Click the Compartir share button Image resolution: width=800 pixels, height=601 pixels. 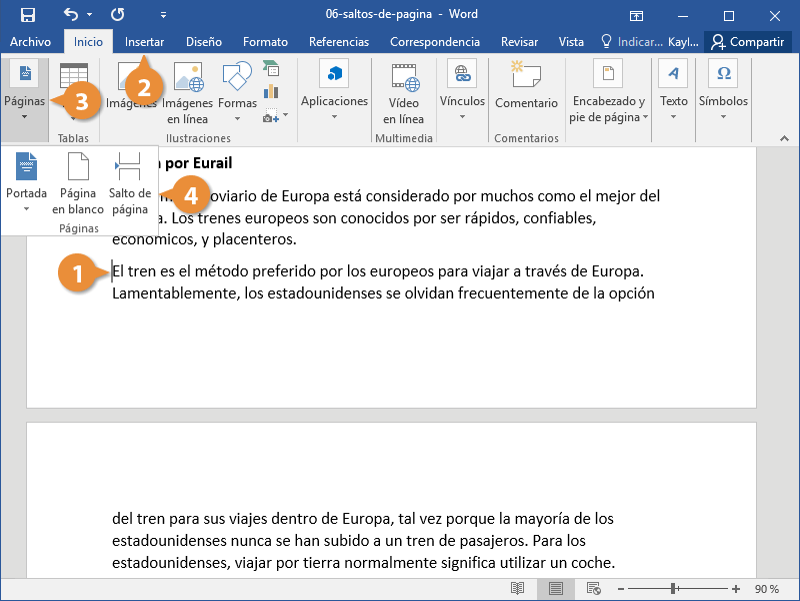748,42
